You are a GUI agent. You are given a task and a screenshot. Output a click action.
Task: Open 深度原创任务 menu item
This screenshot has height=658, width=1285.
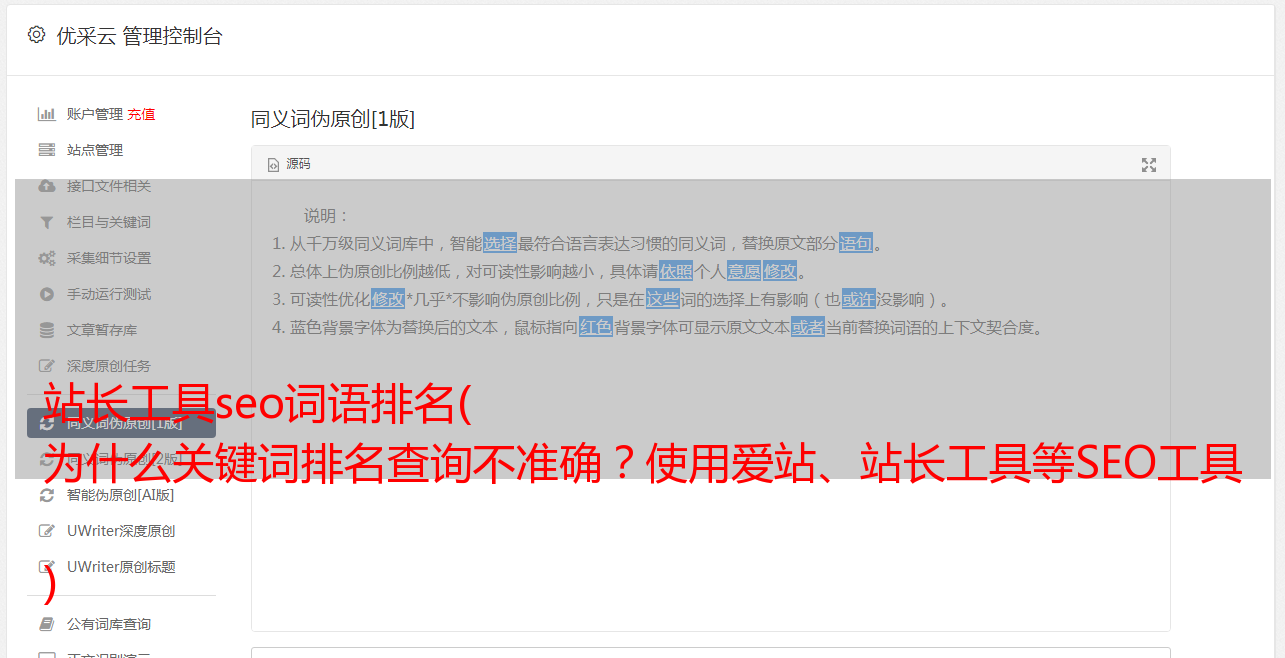pyautogui.click(x=109, y=366)
